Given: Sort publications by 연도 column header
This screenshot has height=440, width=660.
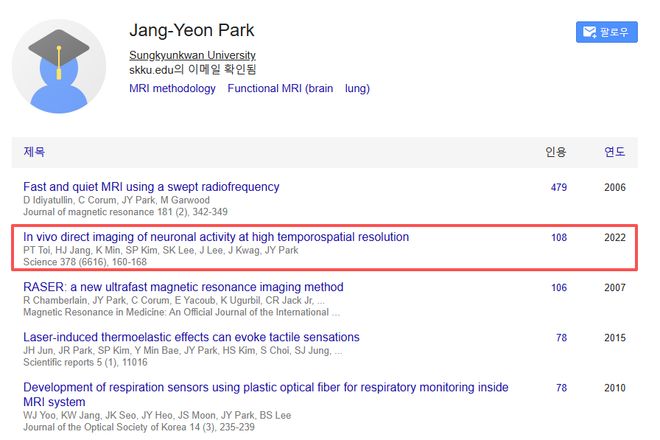Looking at the screenshot, I should tap(614, 152).
